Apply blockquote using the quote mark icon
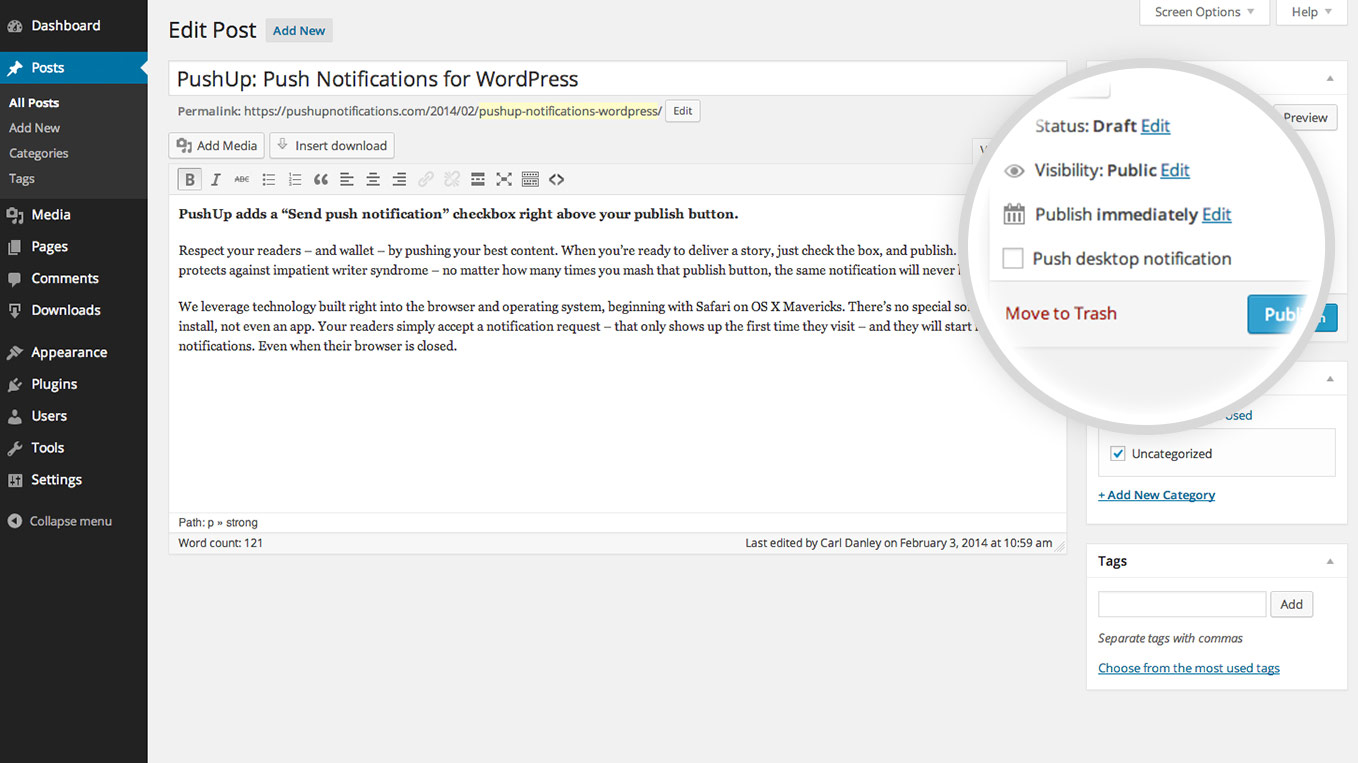 tap(321, 180)
